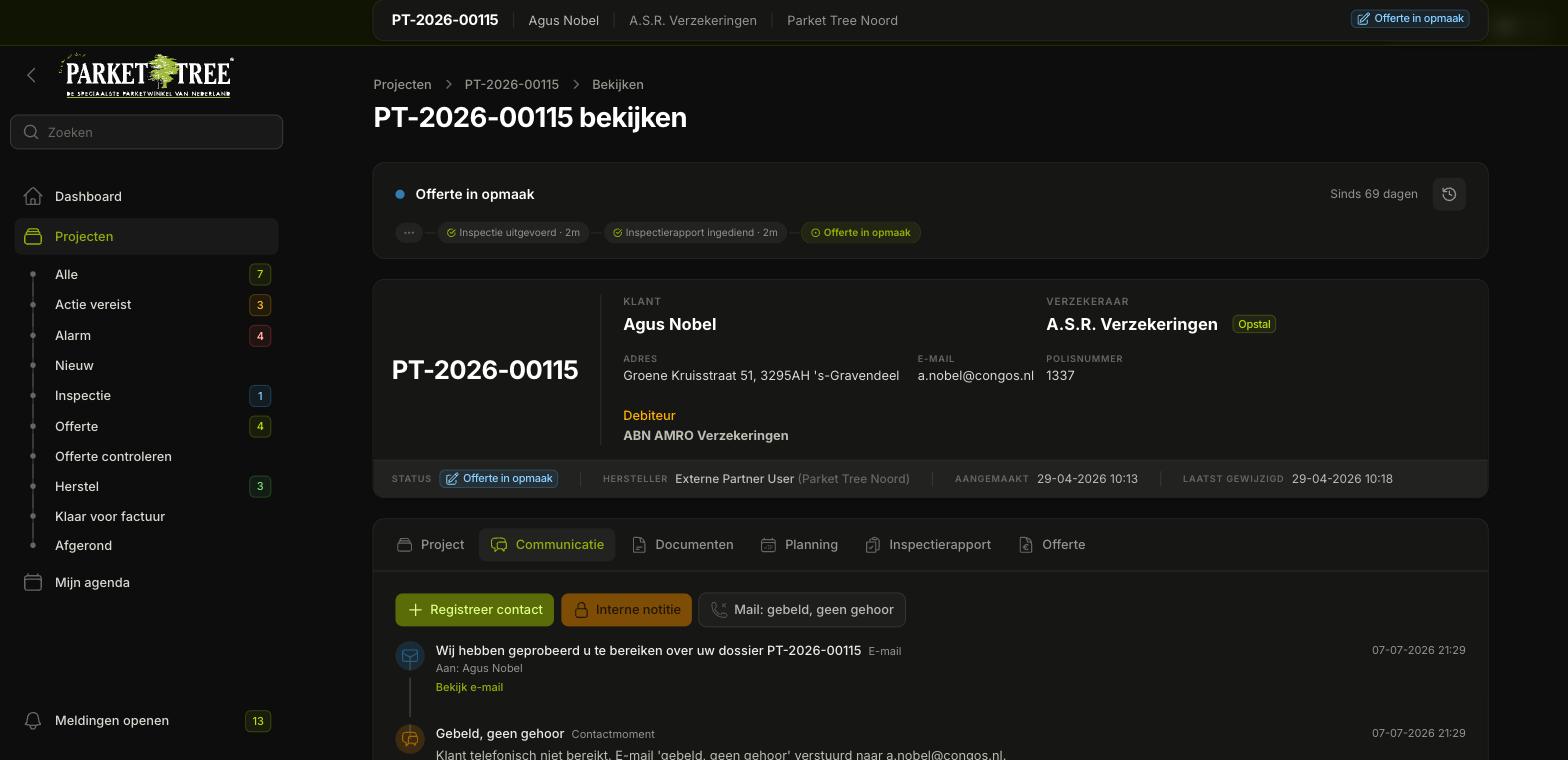Go to Projecten breadcrumb
Image resolution: width=1568 pixels, height=760 pixels.
(x=402, y=84)
